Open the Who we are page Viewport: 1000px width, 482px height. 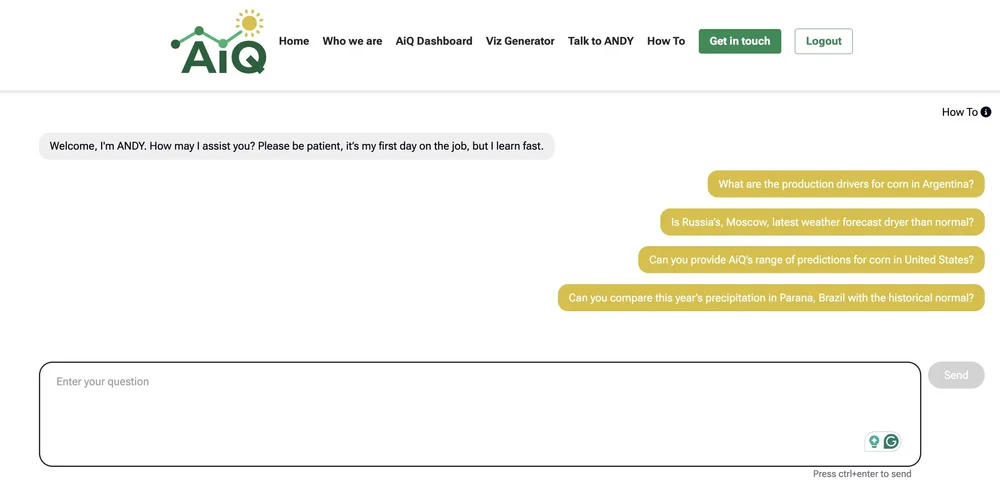coord(352,41)
